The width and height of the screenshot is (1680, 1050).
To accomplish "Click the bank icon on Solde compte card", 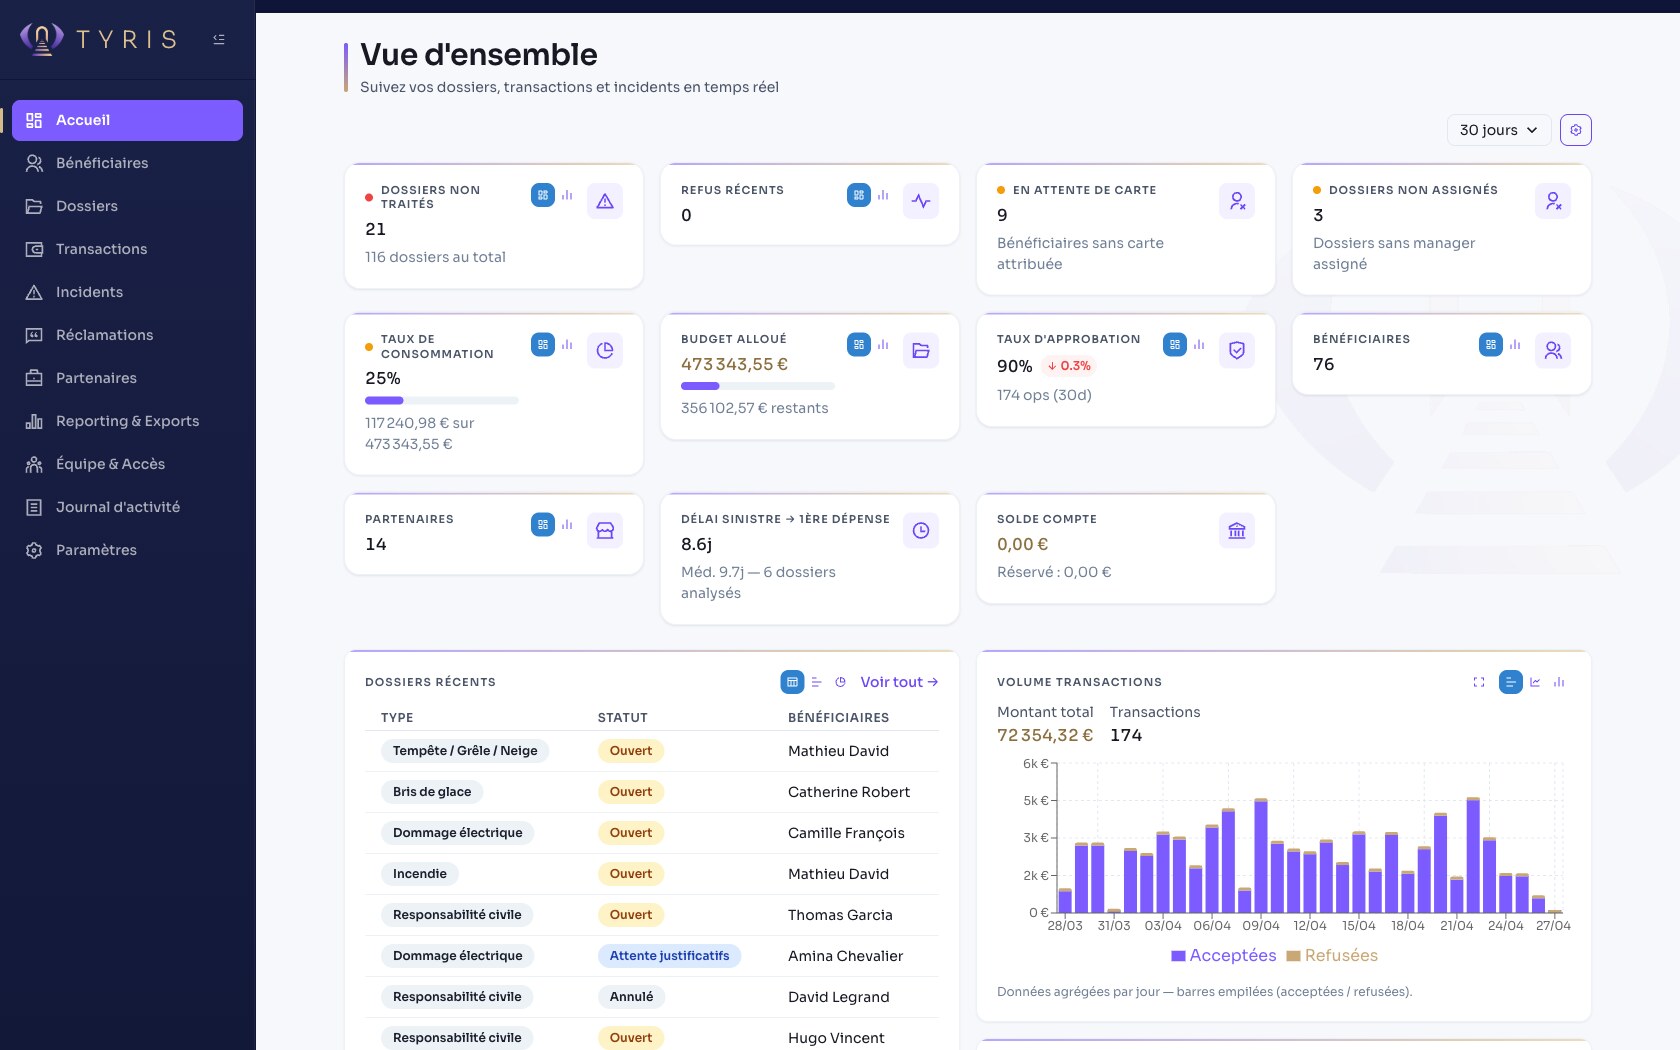I will tap(1237, 530).
